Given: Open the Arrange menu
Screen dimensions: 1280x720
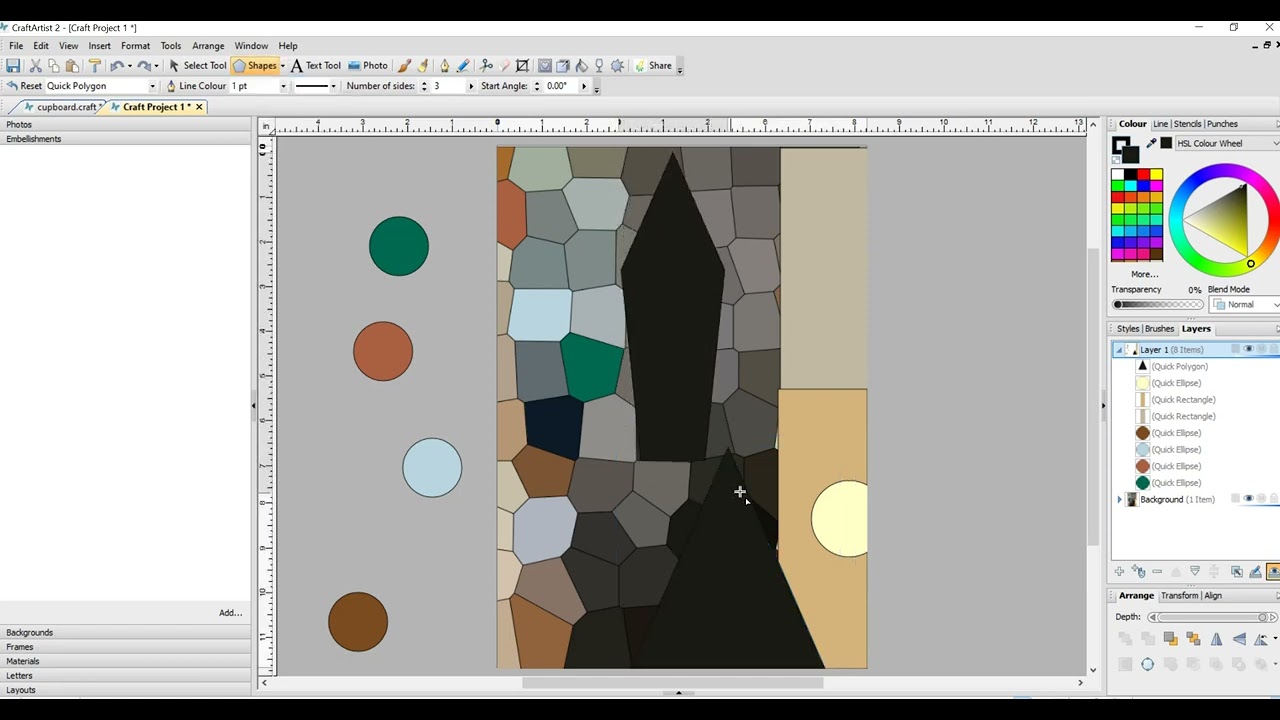Looking at the screenshot, I should tap(208, 46).
